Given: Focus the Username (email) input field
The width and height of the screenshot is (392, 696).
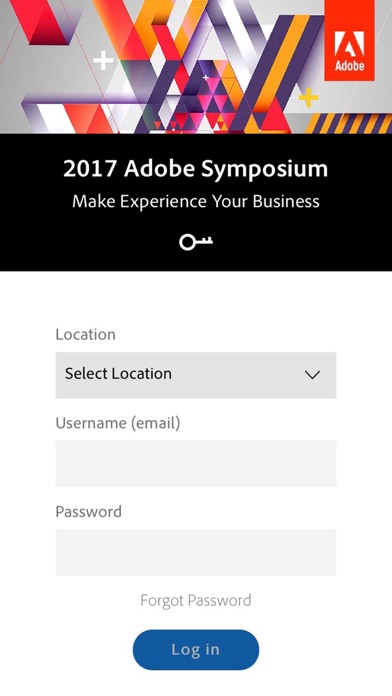Looking at the screenshot, I should coord(196,463).
